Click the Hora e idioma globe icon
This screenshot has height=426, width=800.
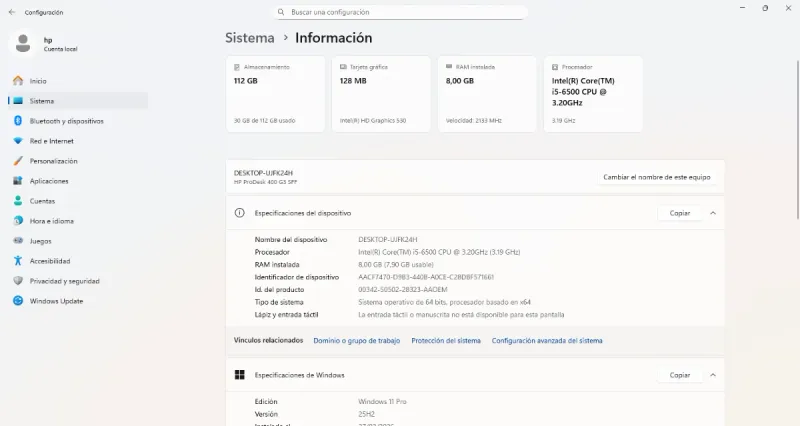[18, 221]
